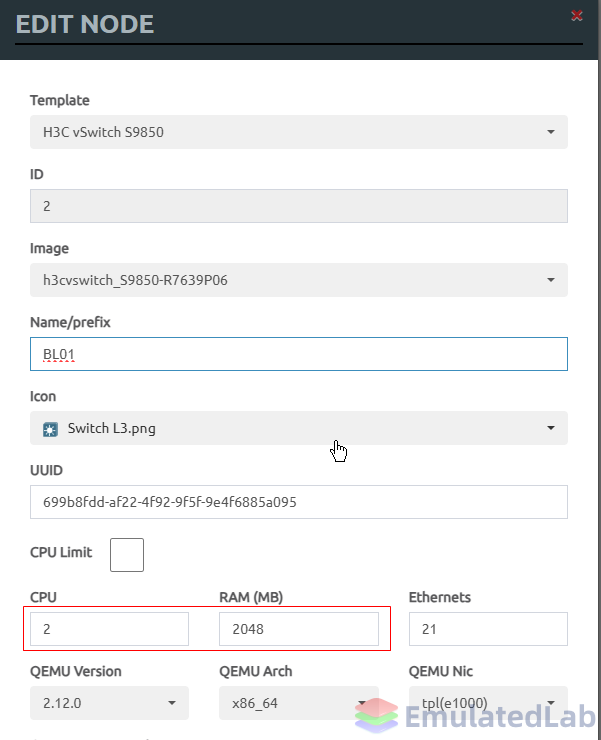Click the CPU Limit label
The image size is (601, 740).
point(61,552)
